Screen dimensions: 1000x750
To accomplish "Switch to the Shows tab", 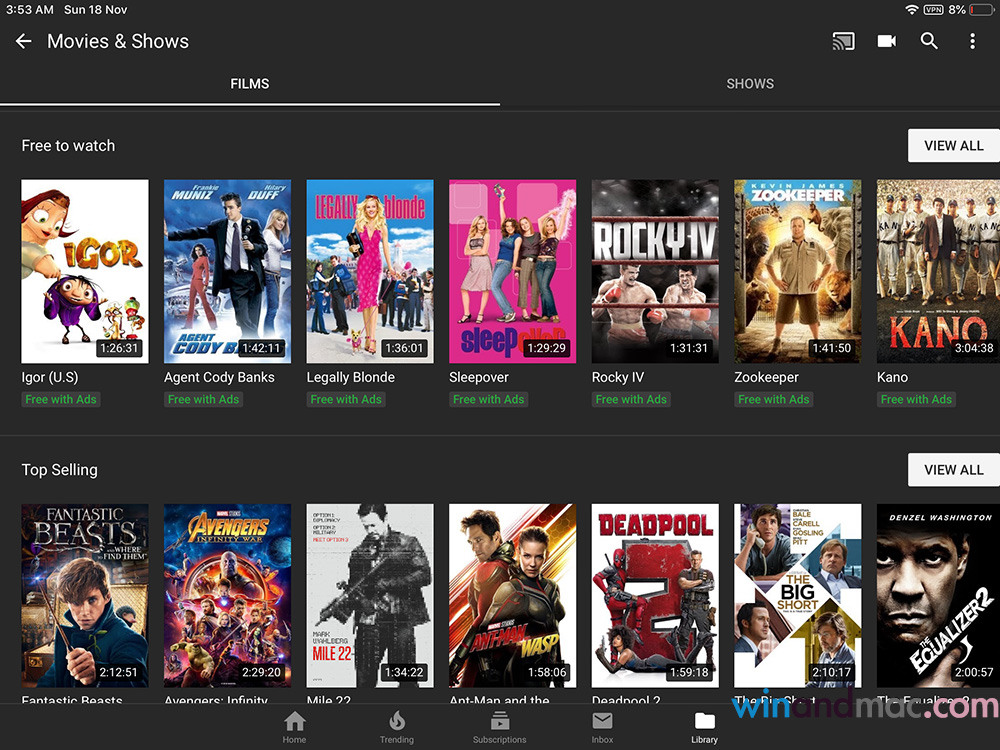I will tap(750, 84).
